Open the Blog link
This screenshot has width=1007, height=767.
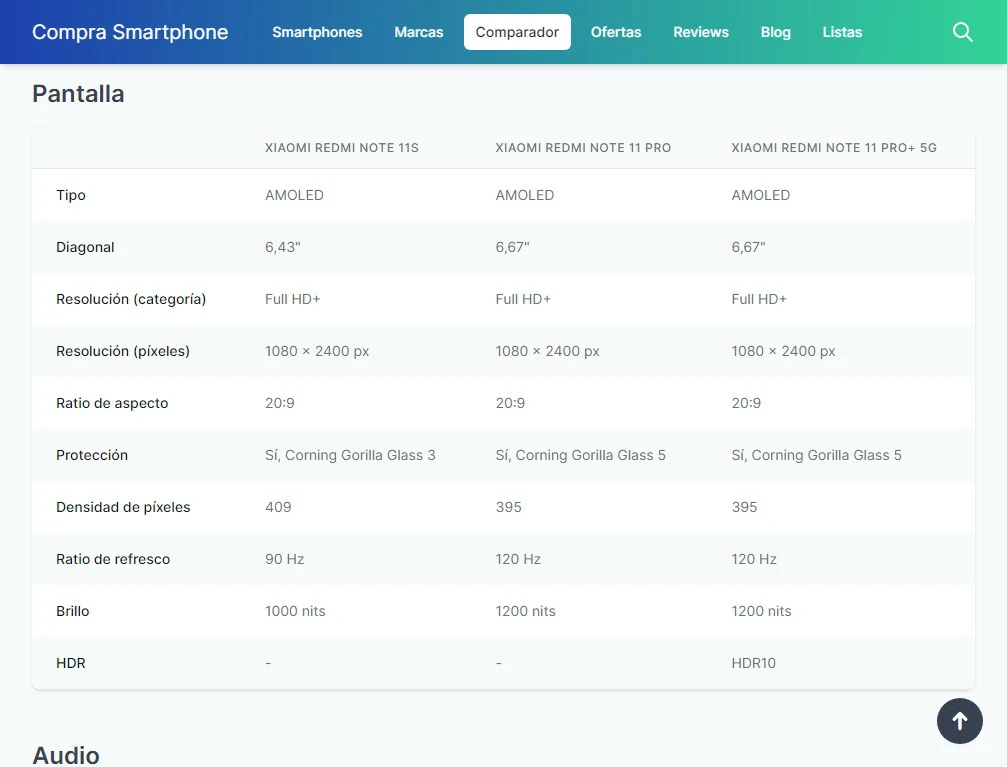(775, 32)
